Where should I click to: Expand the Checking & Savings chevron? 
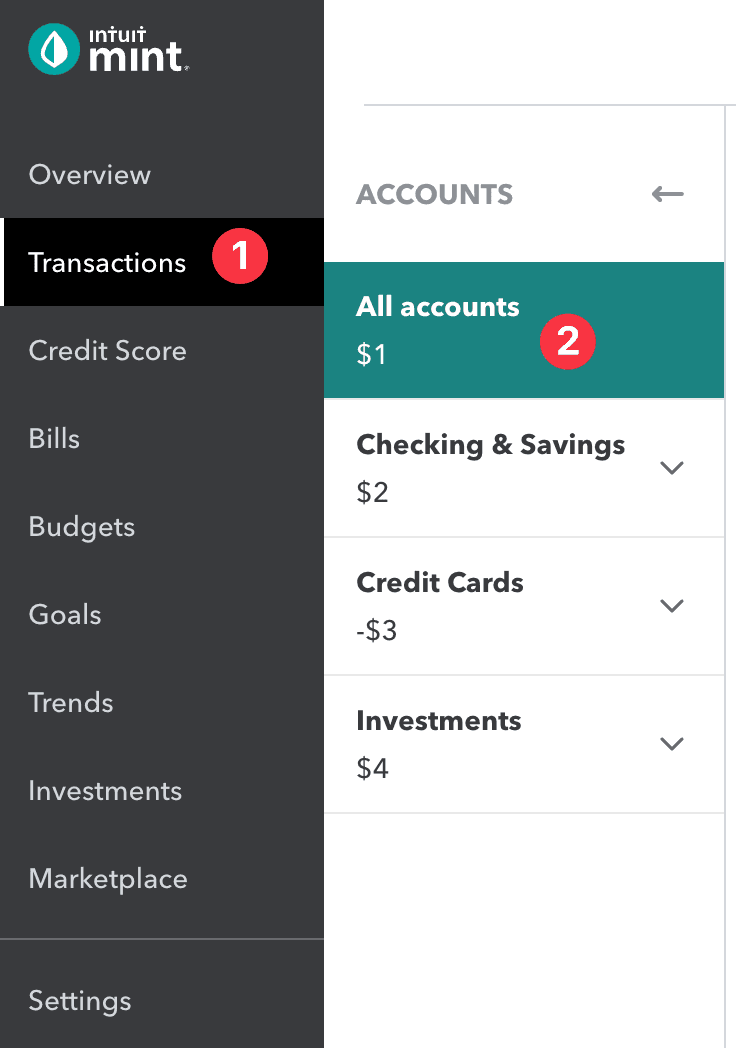coord(672,467)
